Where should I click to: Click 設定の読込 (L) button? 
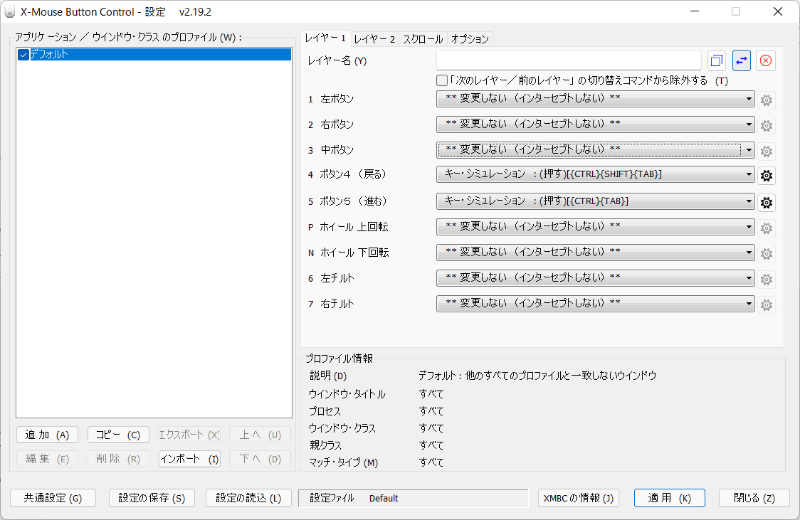pos(248,498)
